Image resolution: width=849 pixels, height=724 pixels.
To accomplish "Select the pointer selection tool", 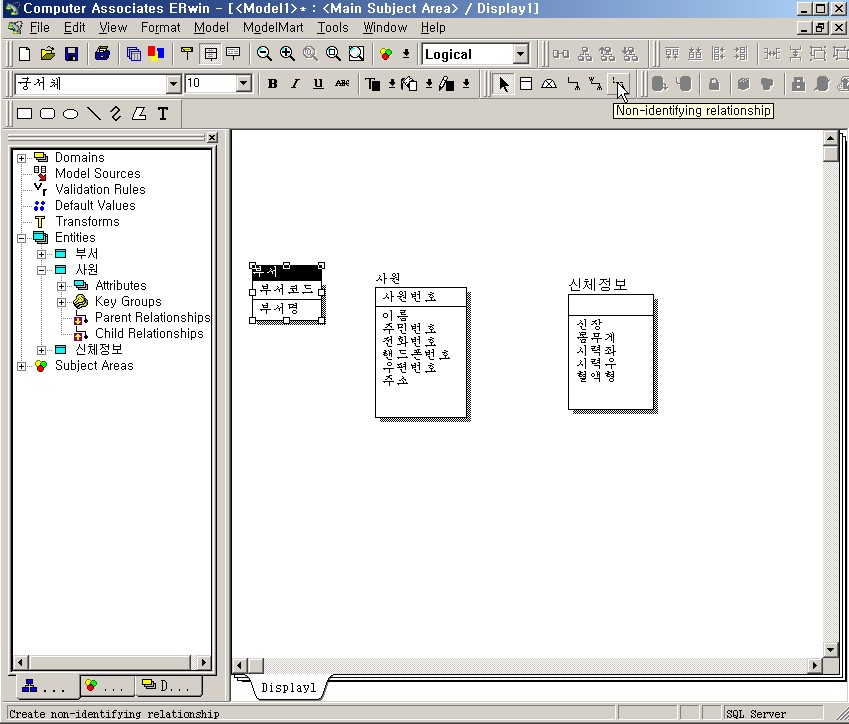I will click(504, 84).
